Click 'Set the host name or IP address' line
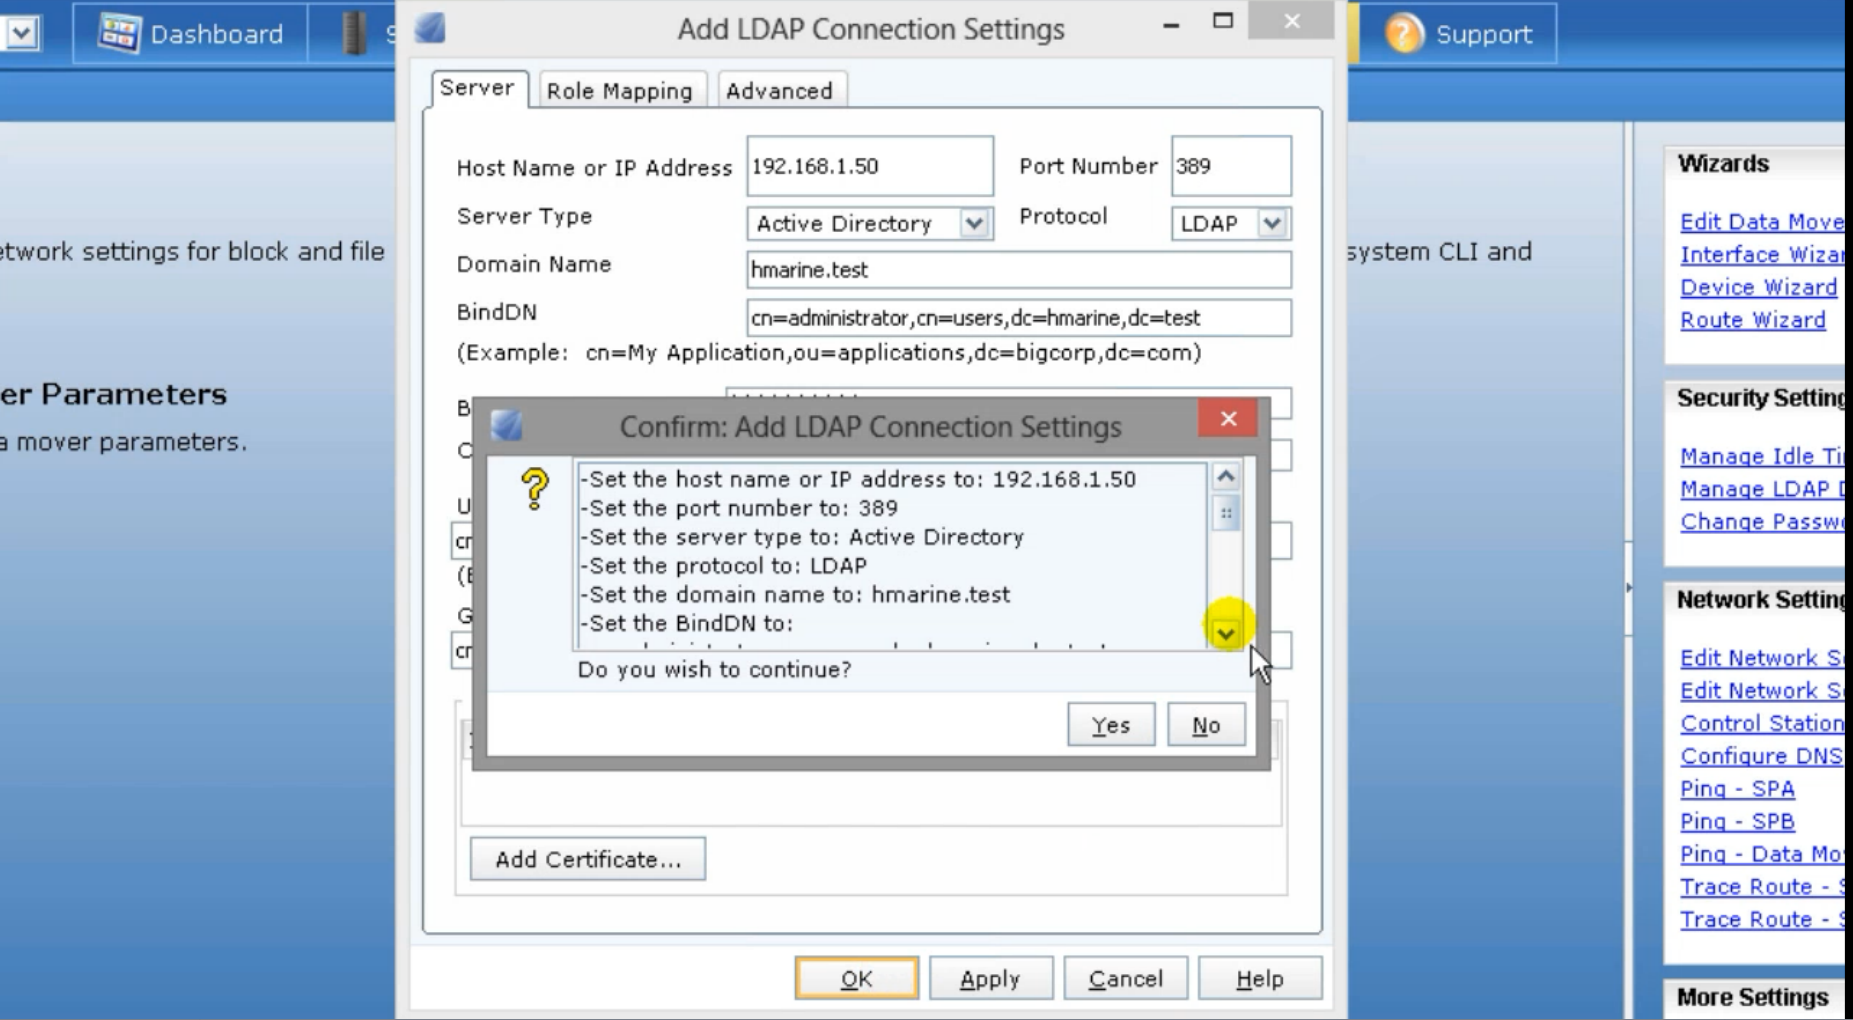 [858, 479]
